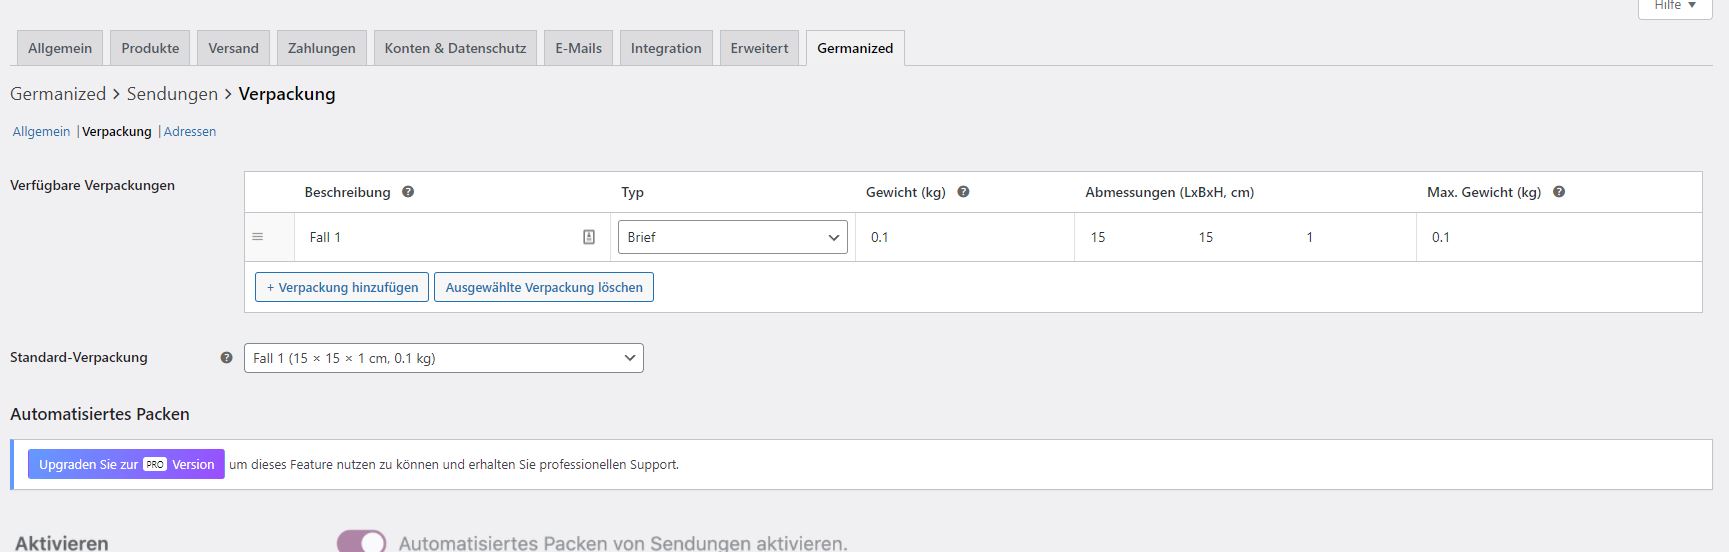Viewport: 1729px width, 552px height.
Task: Click the Gewicht field showing 0.1
Action: click(965, 237)
